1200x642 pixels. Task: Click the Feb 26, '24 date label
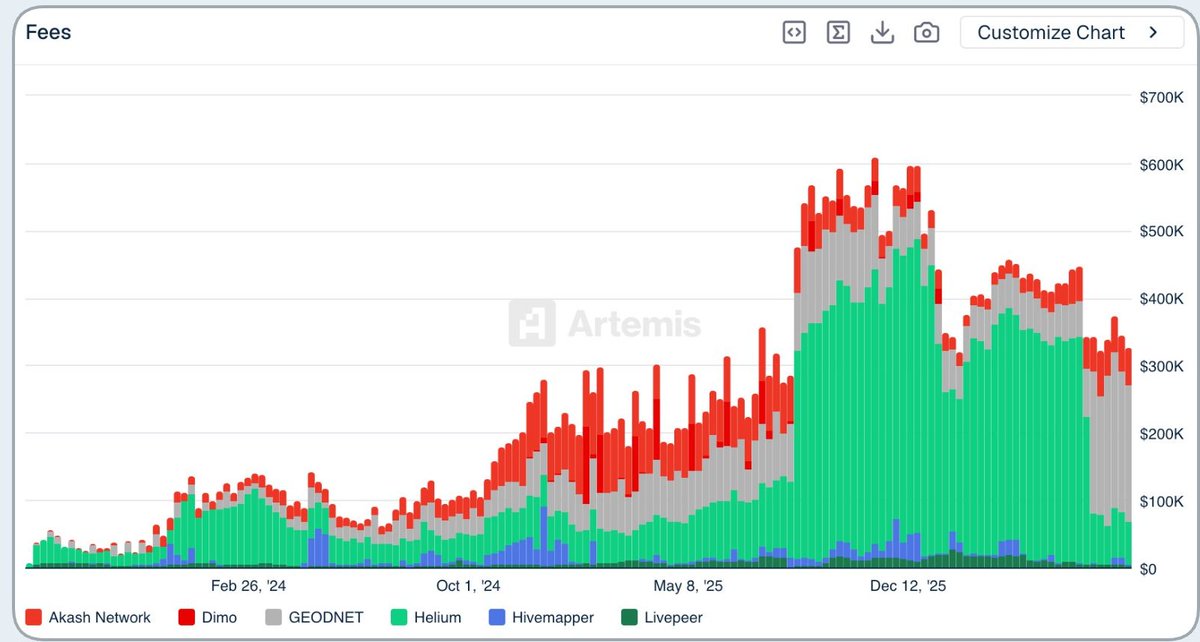(x=247, y=586)
